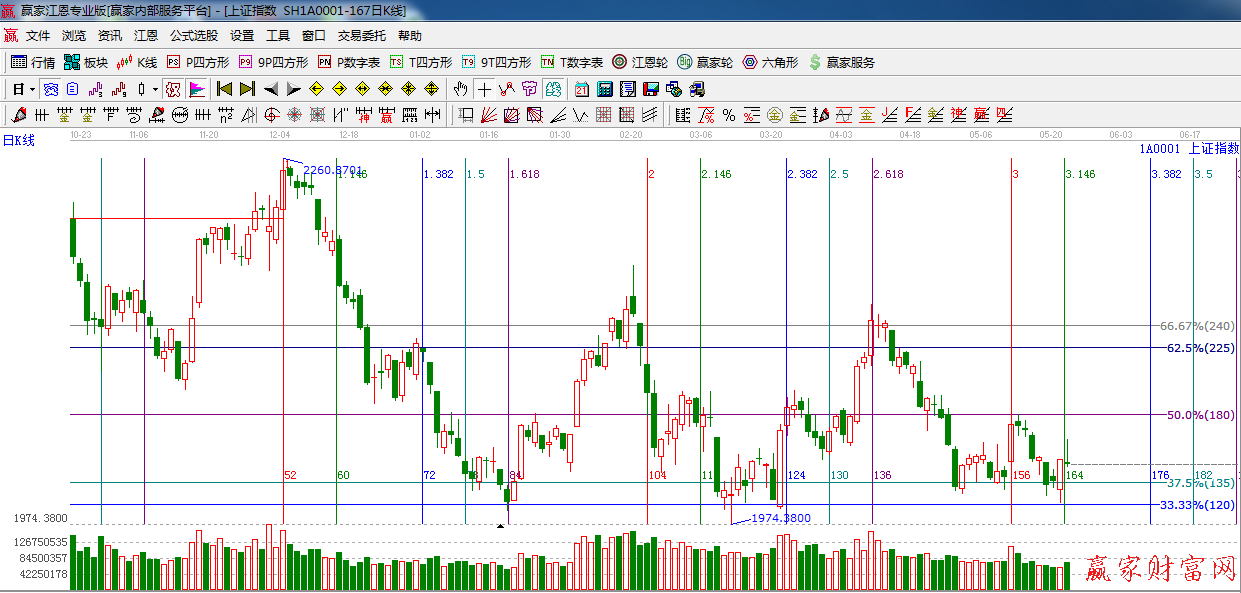Toggle the pressed colored flag chart button
This screenshot has height=593, width=1241.
196,89
